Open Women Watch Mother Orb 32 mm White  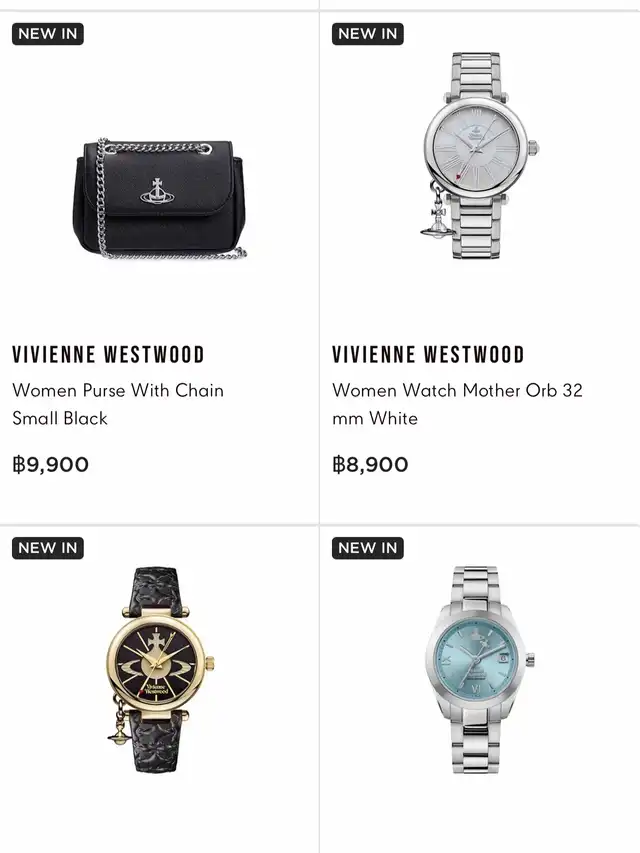[x=457, y=404]
